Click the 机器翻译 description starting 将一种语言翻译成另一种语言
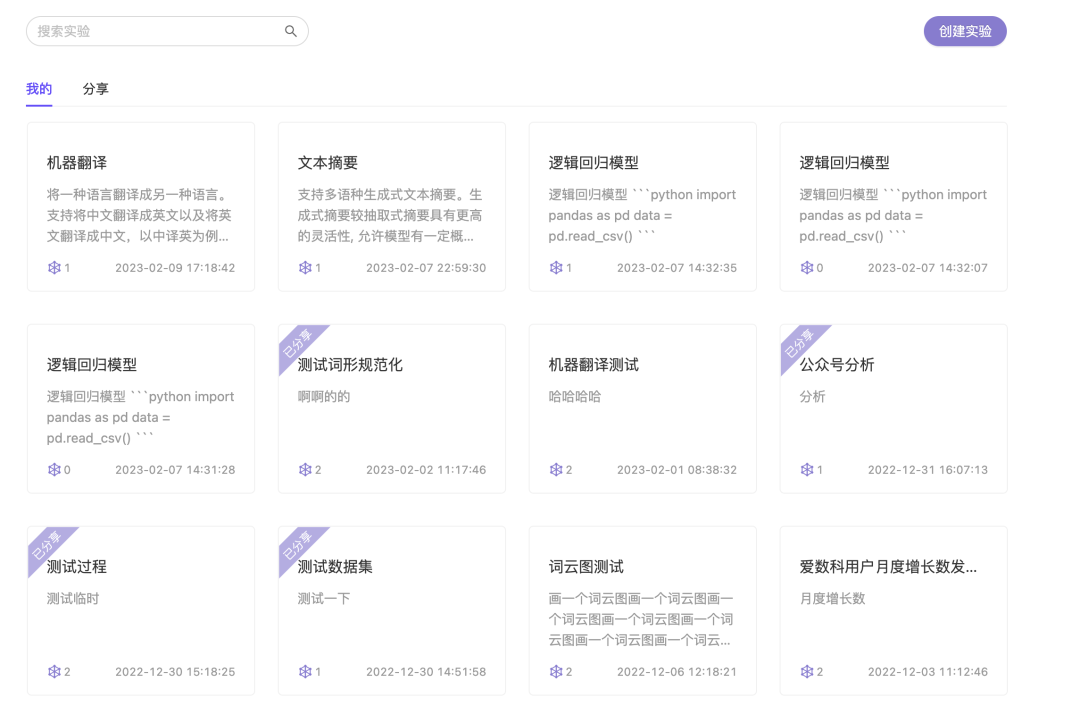The width and height of the screenshot is (1080, 706). tap(139, 215)
